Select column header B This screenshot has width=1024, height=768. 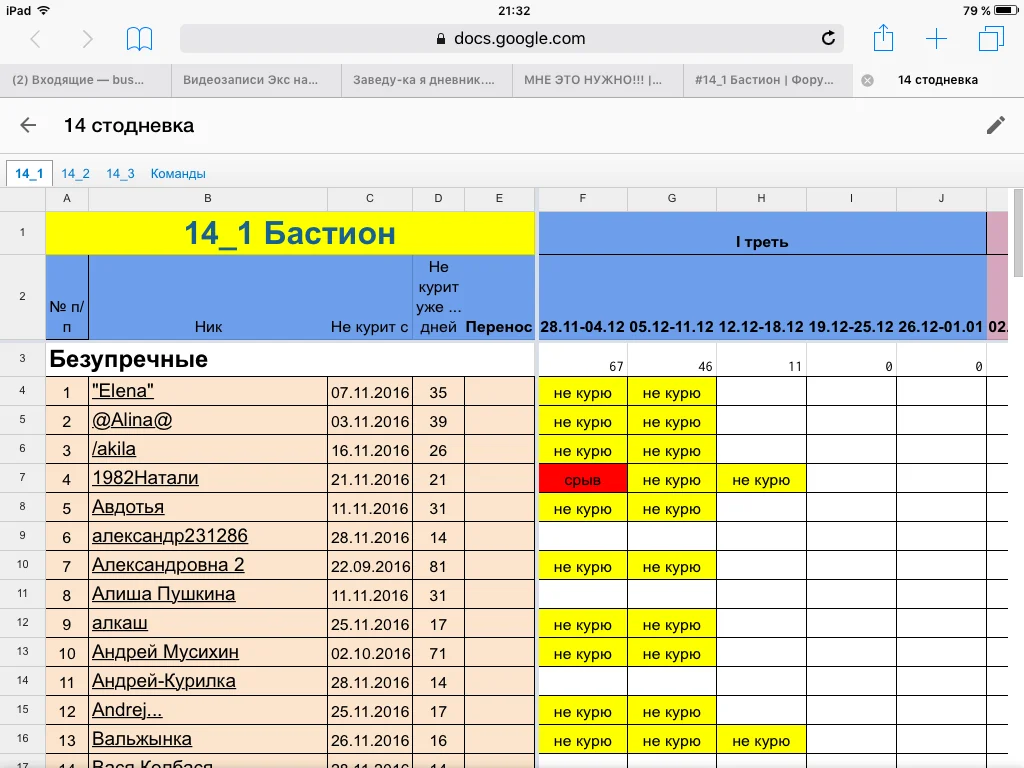(208, 199)
